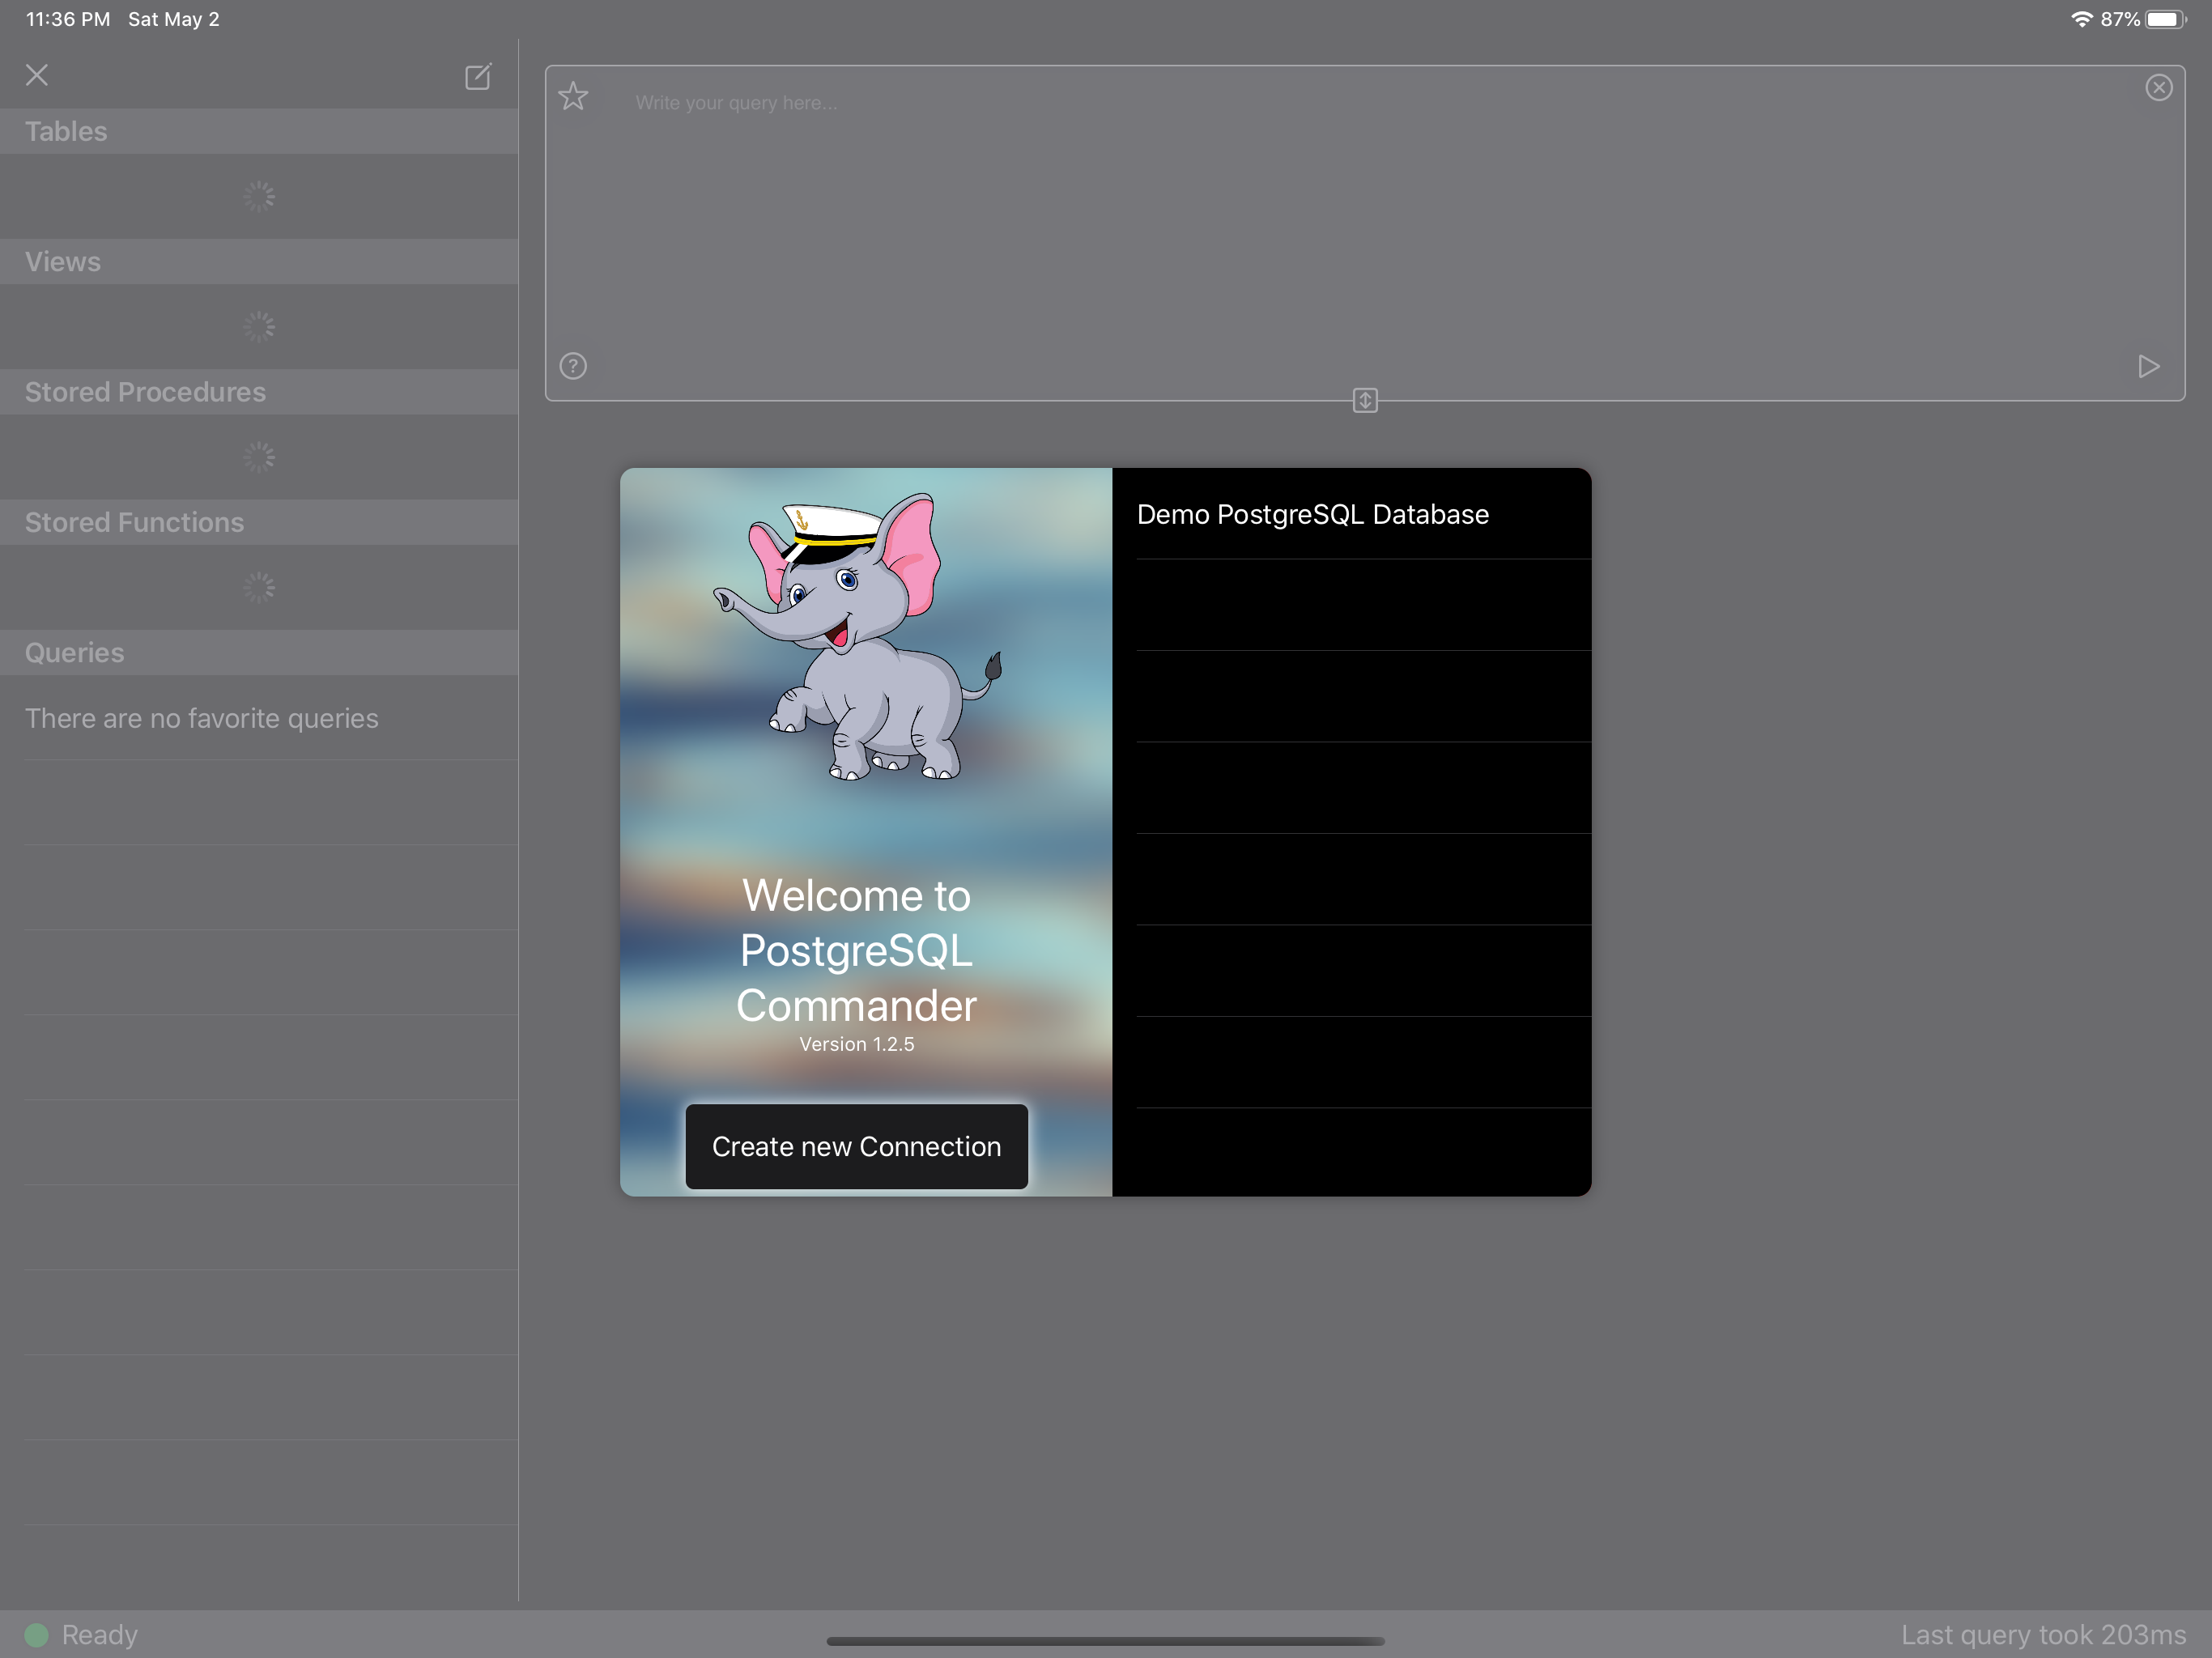This screenshot has height=1658, width=2212.
Task: Open the Stored Functions section
Action: pyautogui.click(x=134, y=522)
